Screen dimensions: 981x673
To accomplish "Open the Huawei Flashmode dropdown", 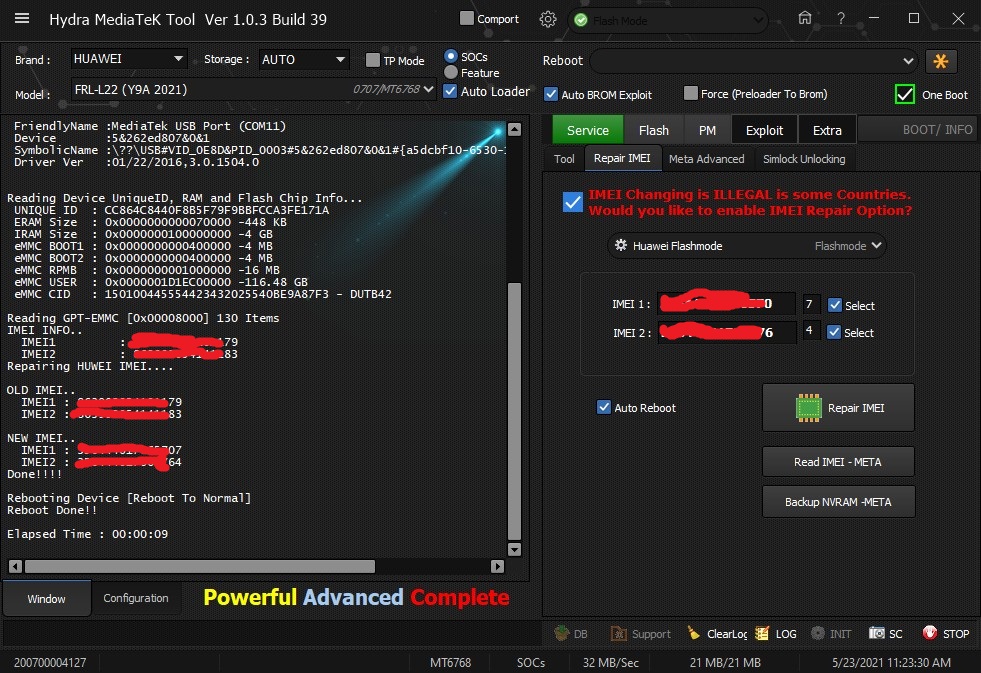I will pos(746,246).
